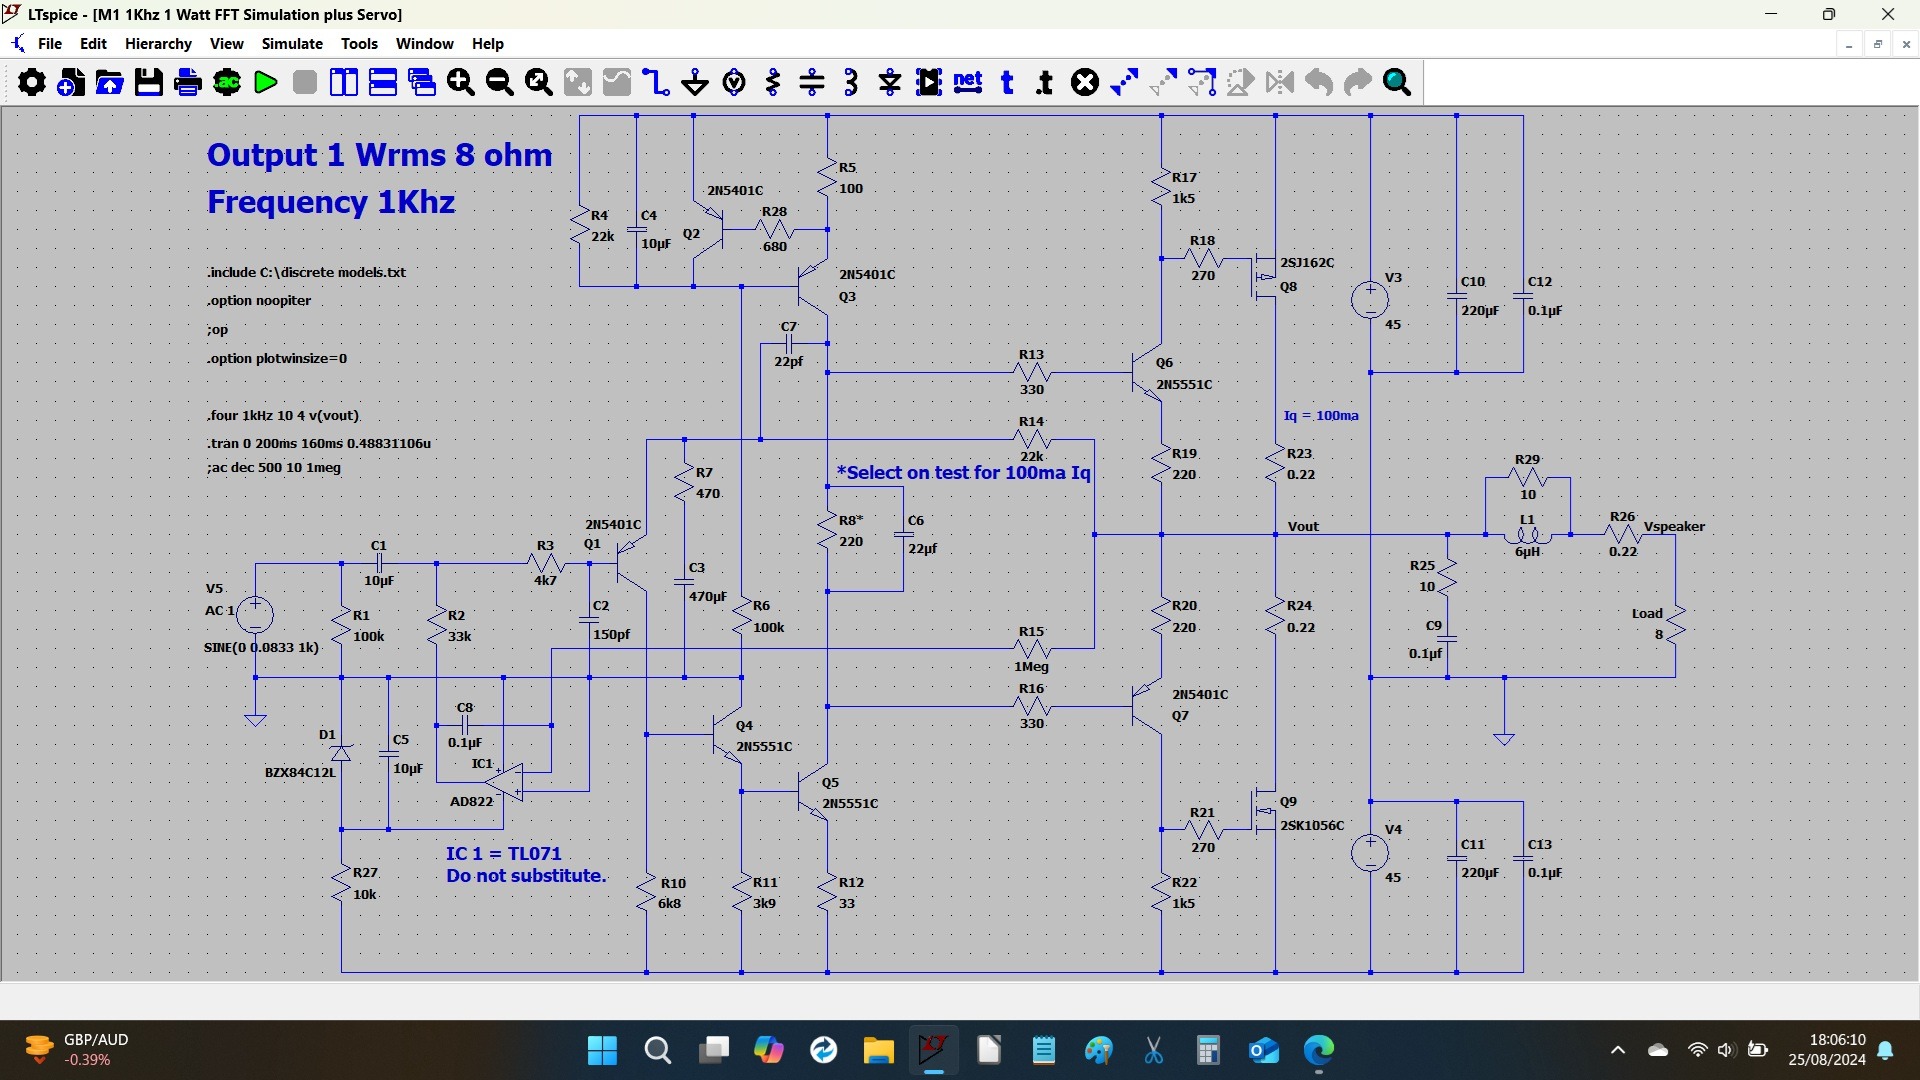Tile windows vertically
The image size is (1920, 1080).
[343, 82]
